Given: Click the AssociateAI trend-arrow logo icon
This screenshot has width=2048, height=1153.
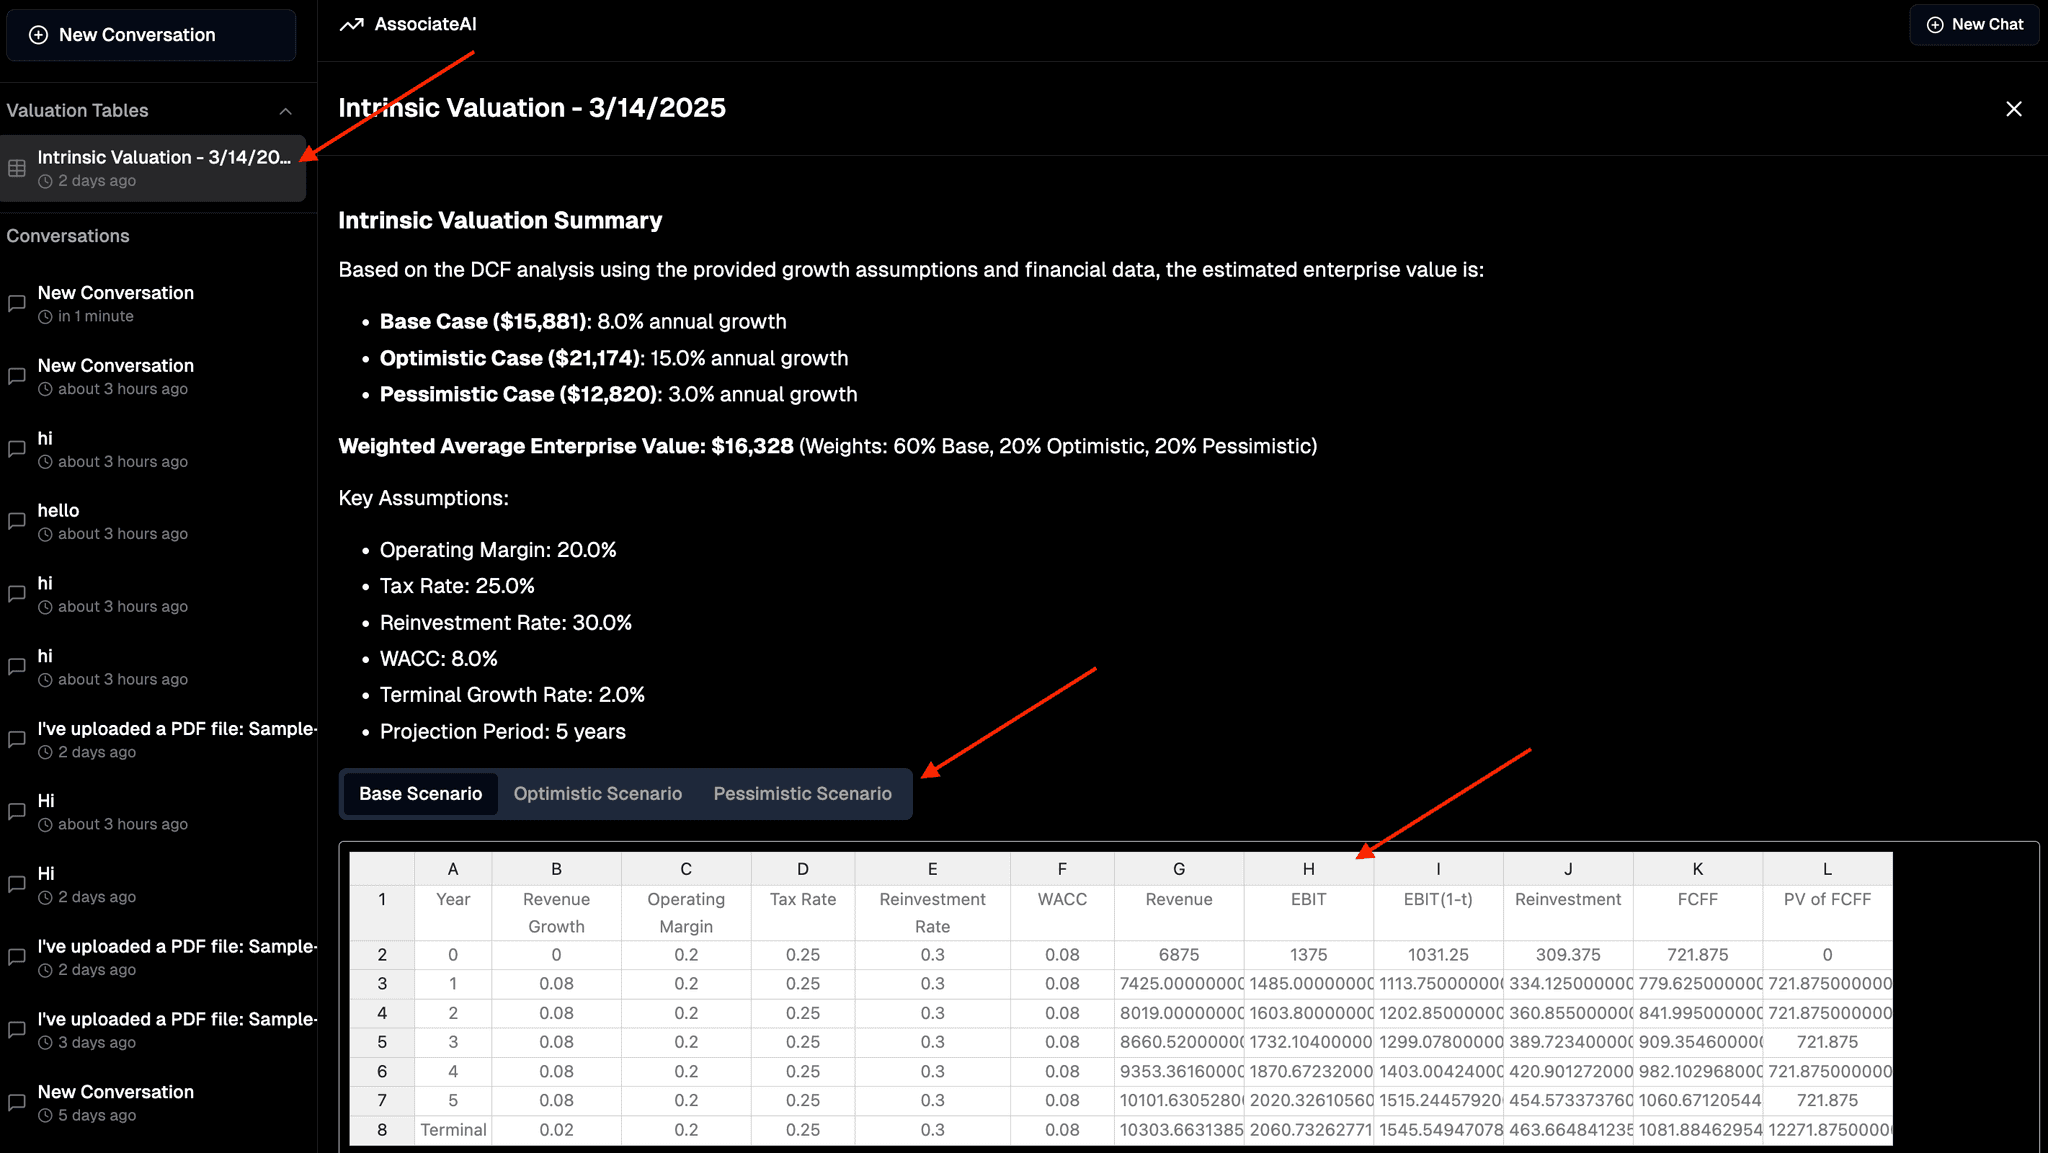Looking at the screenshot, I should point(351,24).
